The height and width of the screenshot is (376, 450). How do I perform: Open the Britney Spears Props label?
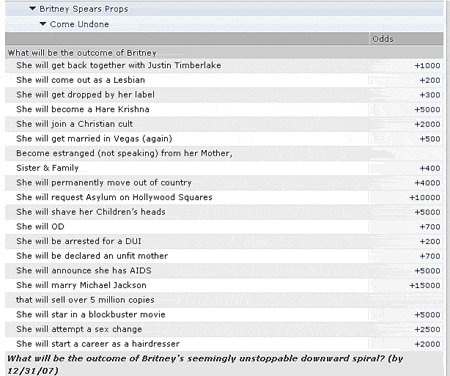[84, 9]
